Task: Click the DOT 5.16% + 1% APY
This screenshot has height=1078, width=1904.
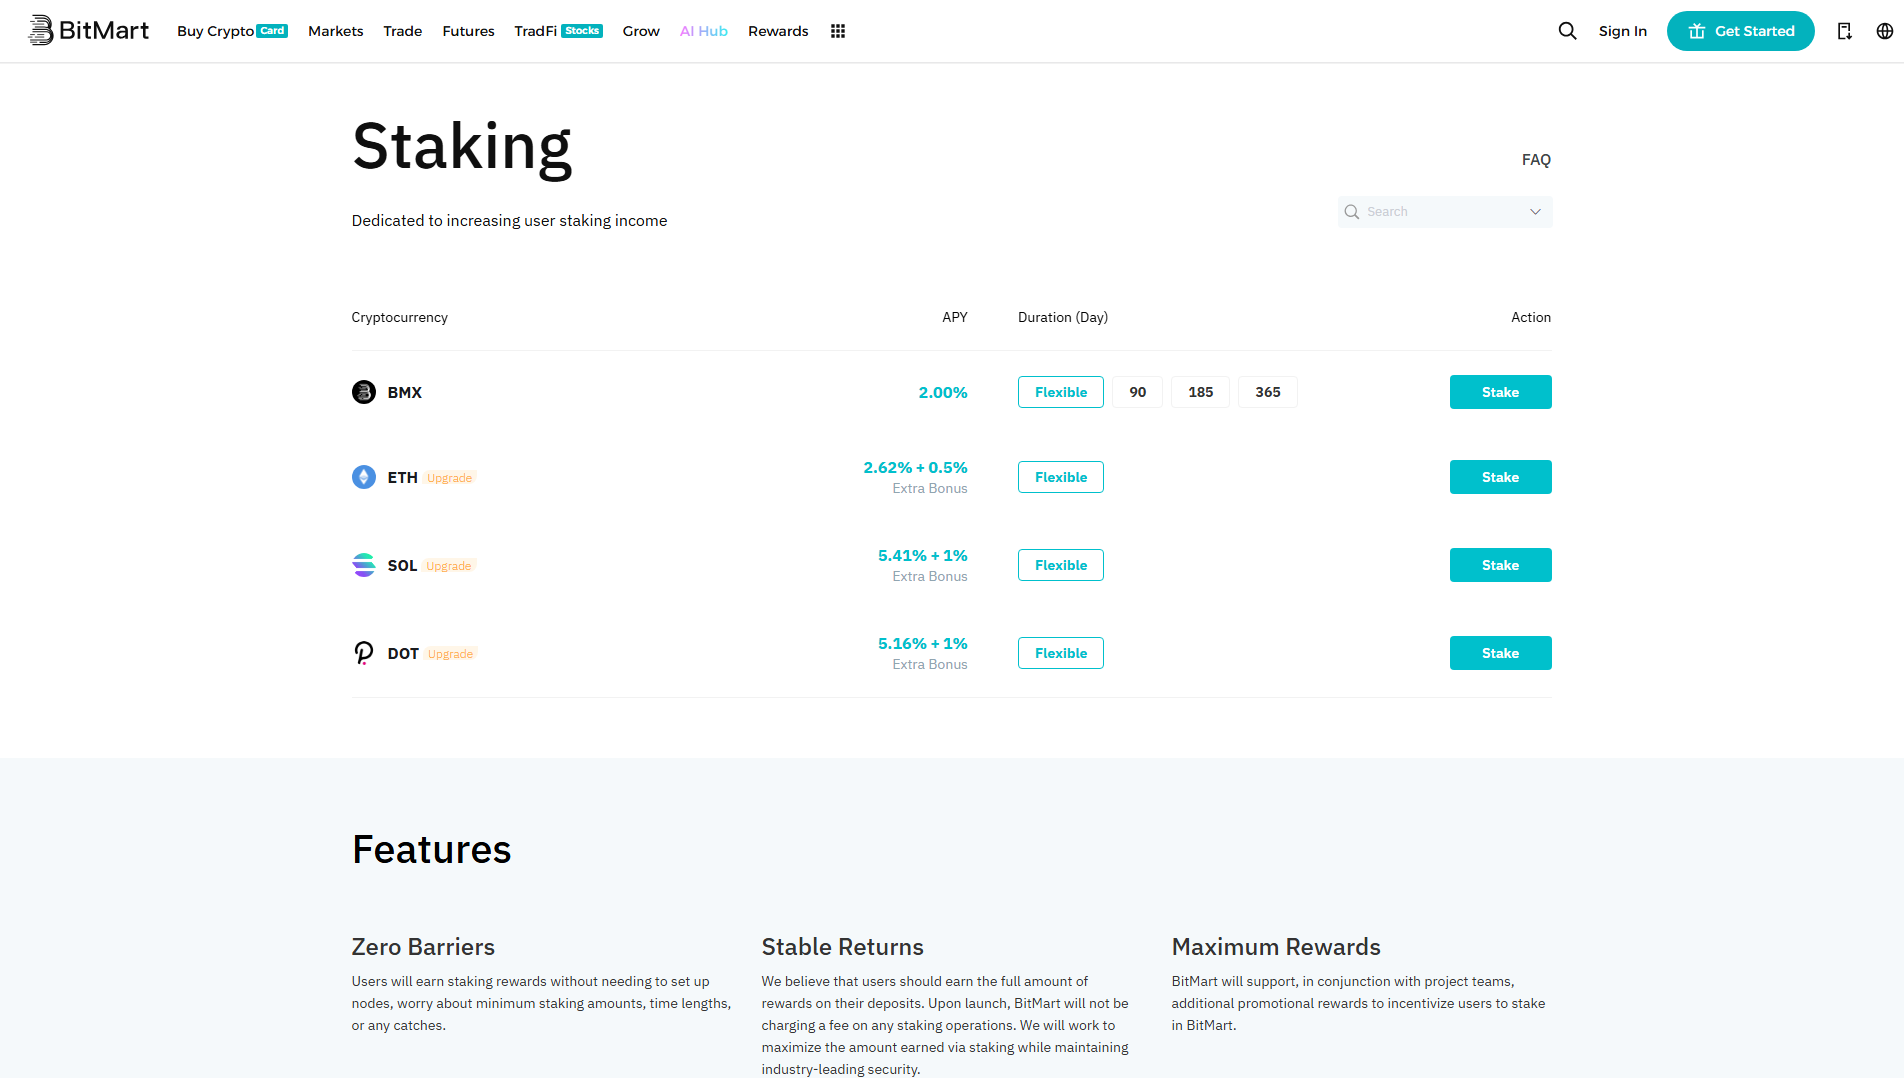Action: [x=922, y=643]
